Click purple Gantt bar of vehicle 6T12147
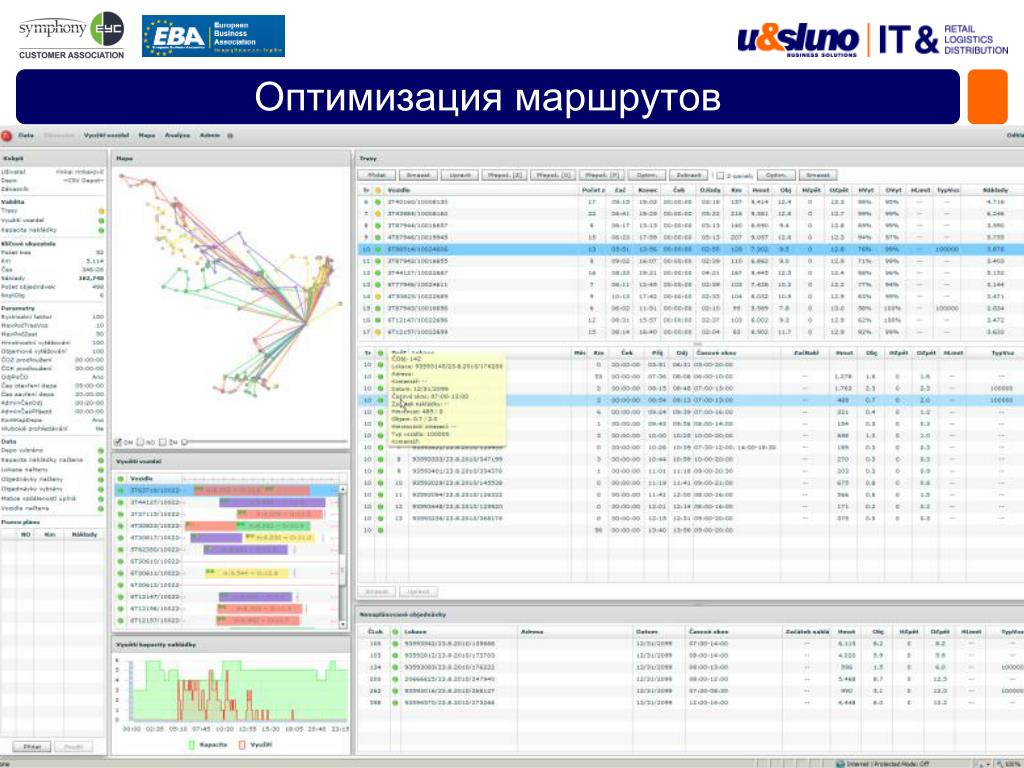The image size is (1024, 768). point(255,597)
